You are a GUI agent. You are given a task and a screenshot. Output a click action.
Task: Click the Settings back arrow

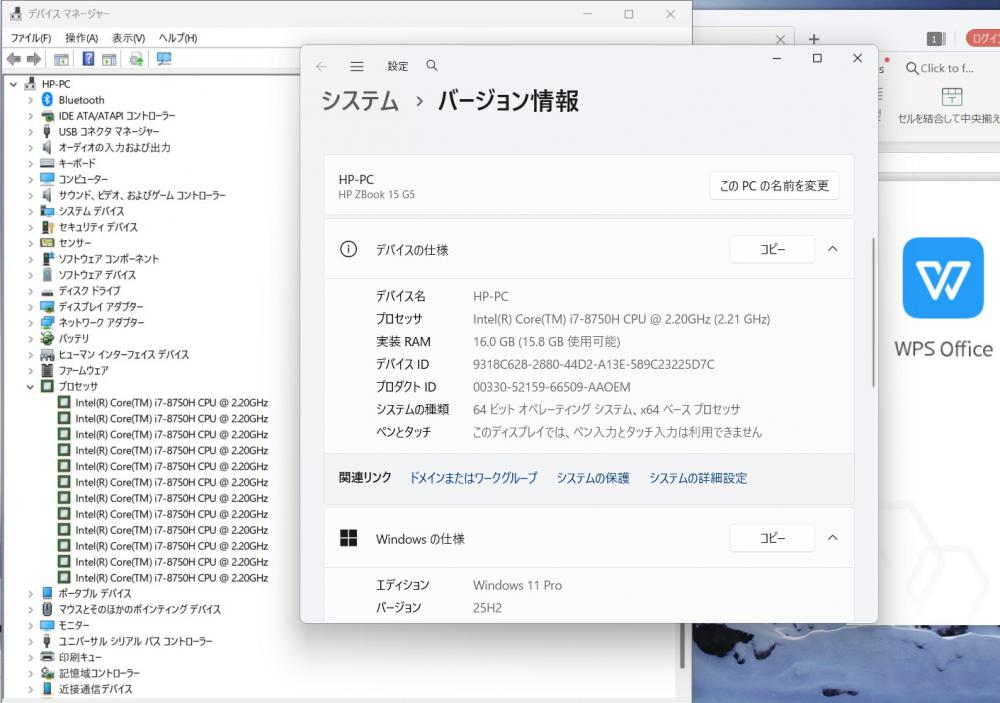coord(321,66)
